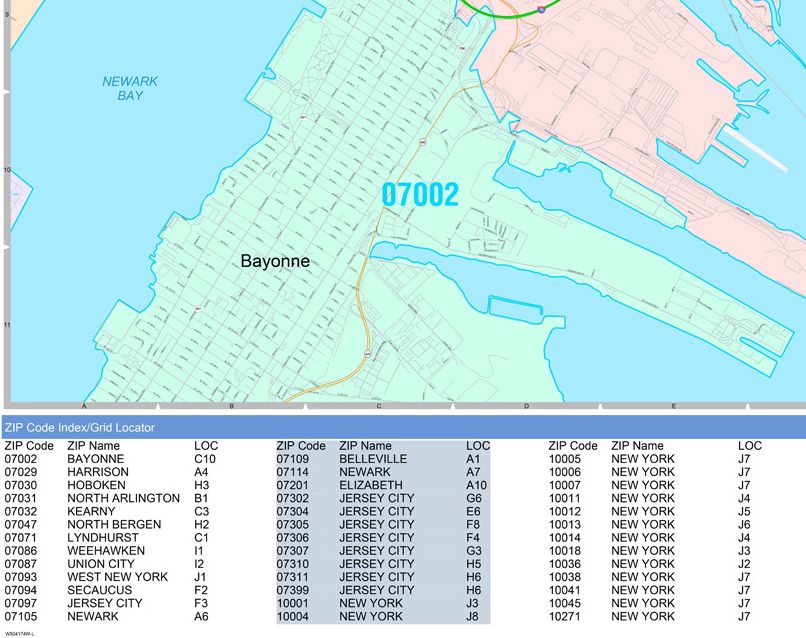Screen dimensions: 806x638
Task: Select the 07093 WEST NEW YORK row
Action: (110, 577)
